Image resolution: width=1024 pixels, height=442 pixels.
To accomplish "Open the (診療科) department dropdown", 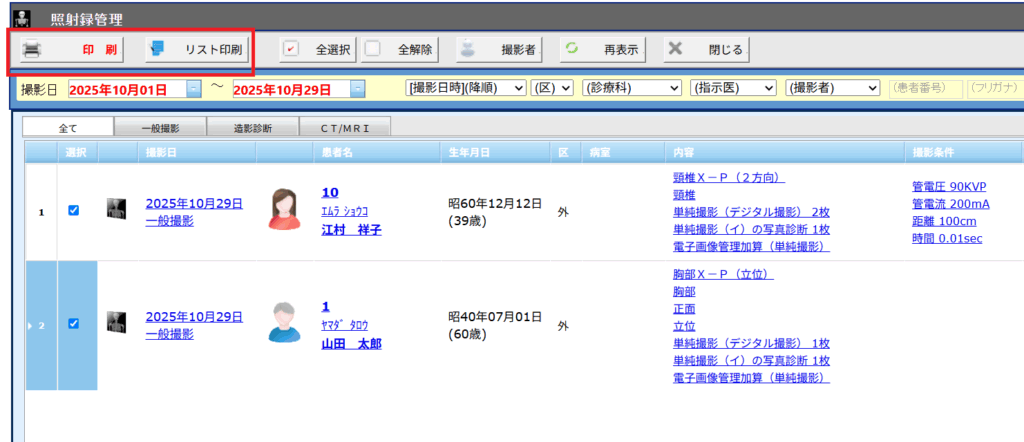I will 630,89.
